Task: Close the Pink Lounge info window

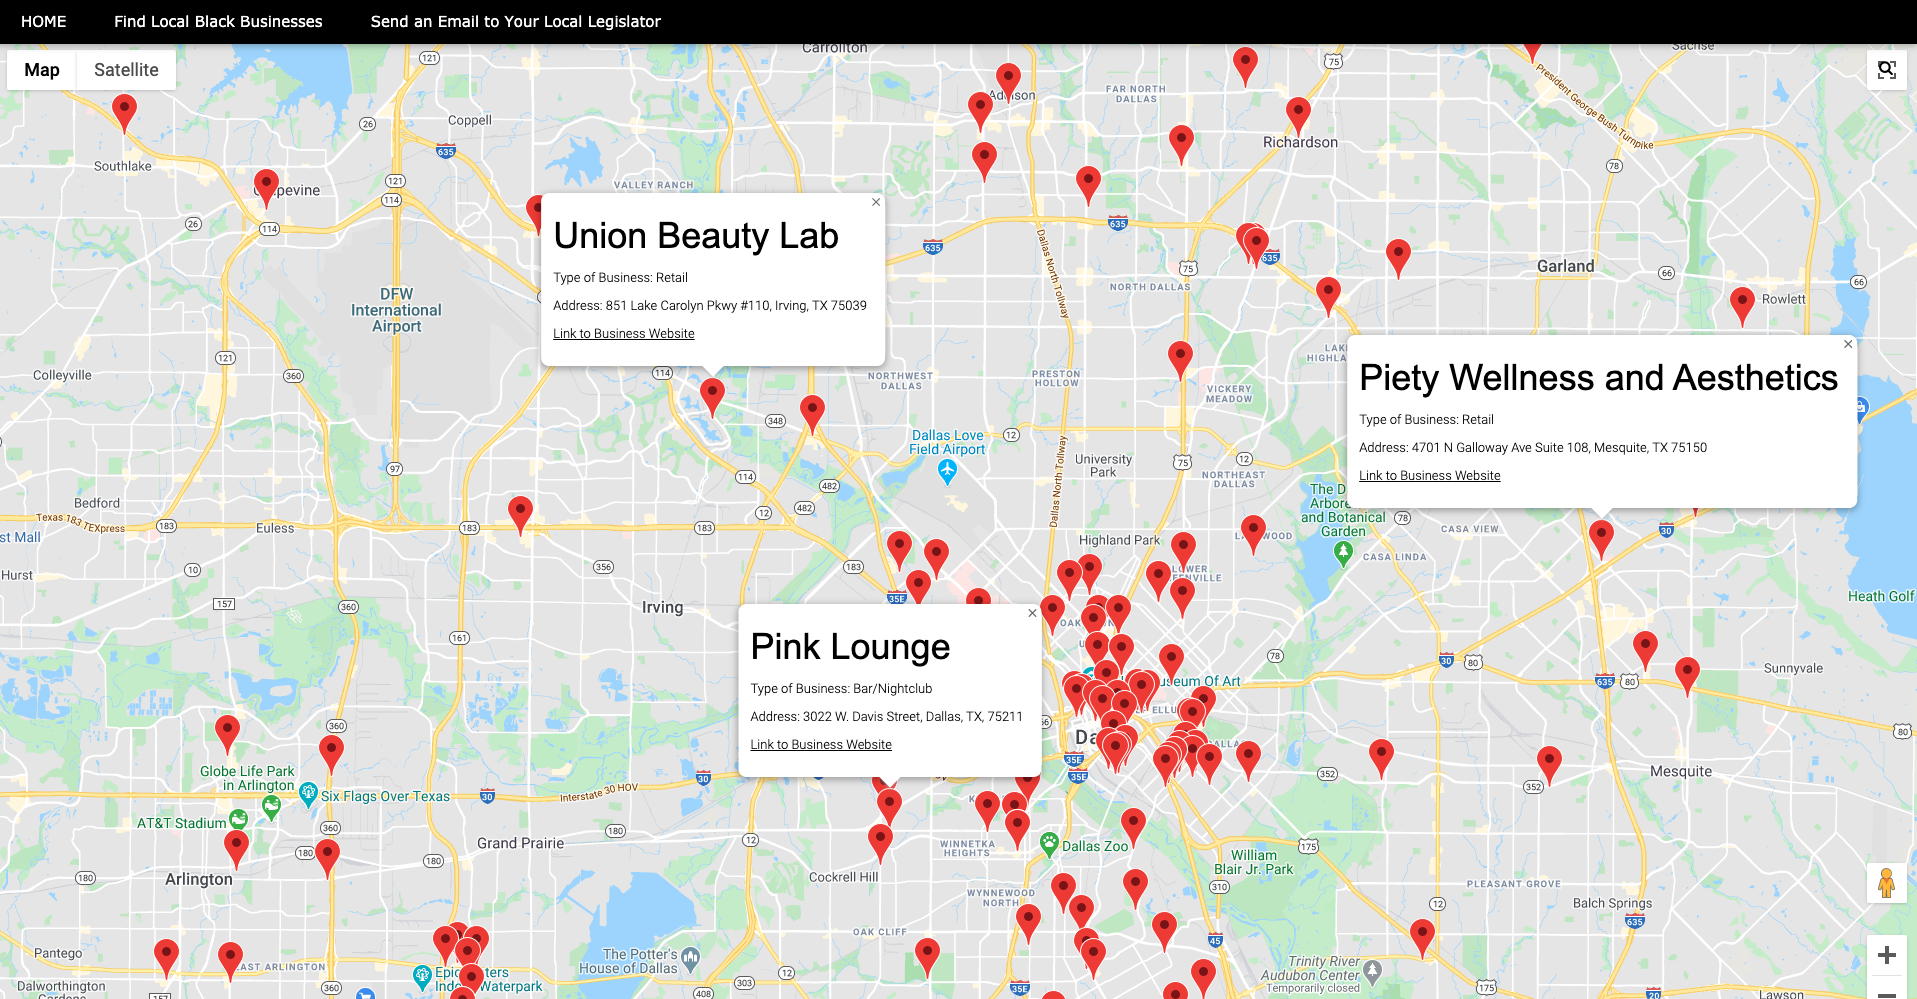Action: click(x=1032, y=613)
